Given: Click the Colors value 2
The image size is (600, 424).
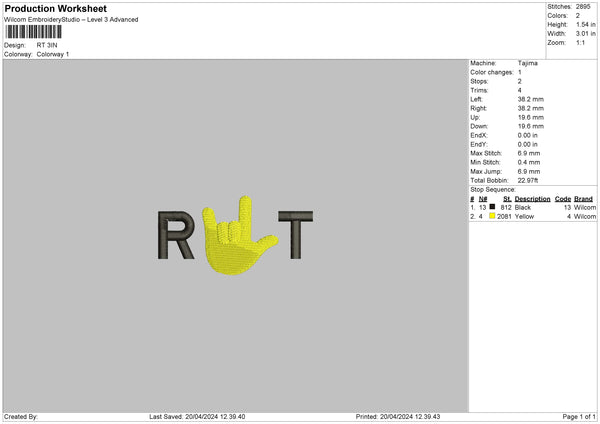Looking at the screenshot, I should tap(578, 16).
